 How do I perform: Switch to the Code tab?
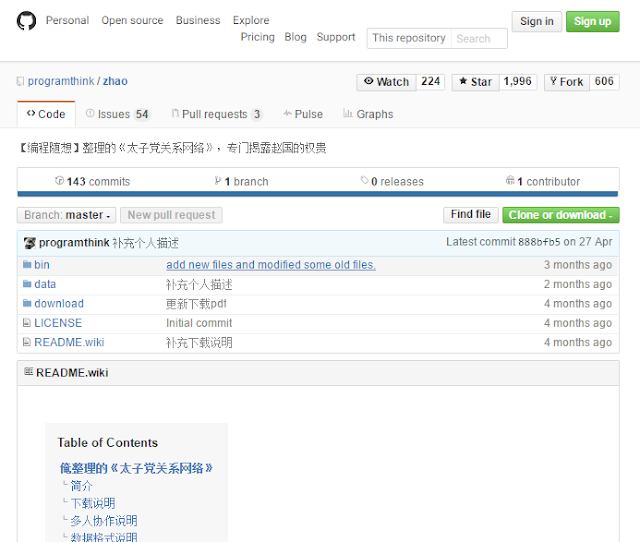pos(46,114)
